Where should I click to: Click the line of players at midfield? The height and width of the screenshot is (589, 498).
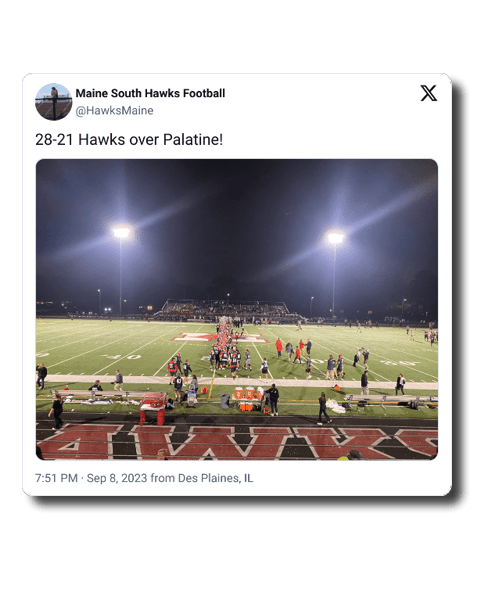225,347
